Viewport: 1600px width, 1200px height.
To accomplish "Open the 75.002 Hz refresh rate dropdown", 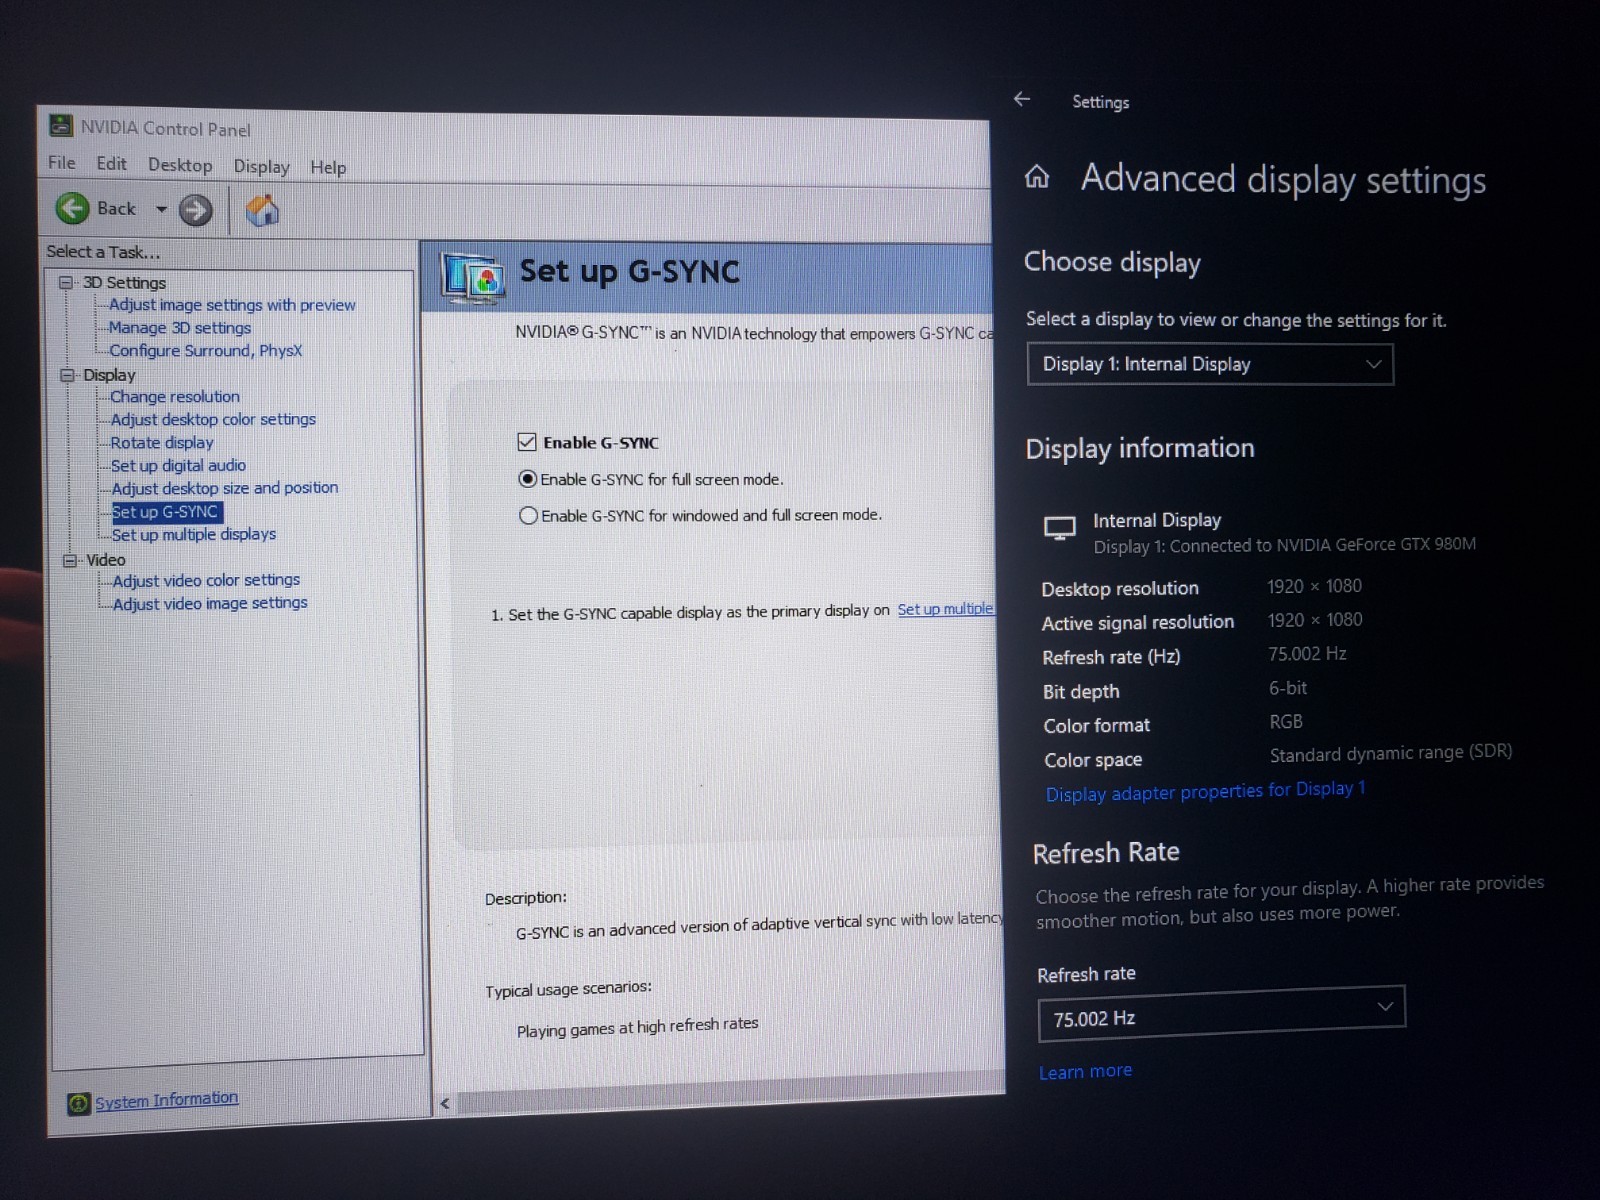I will coord(1221,1014).
